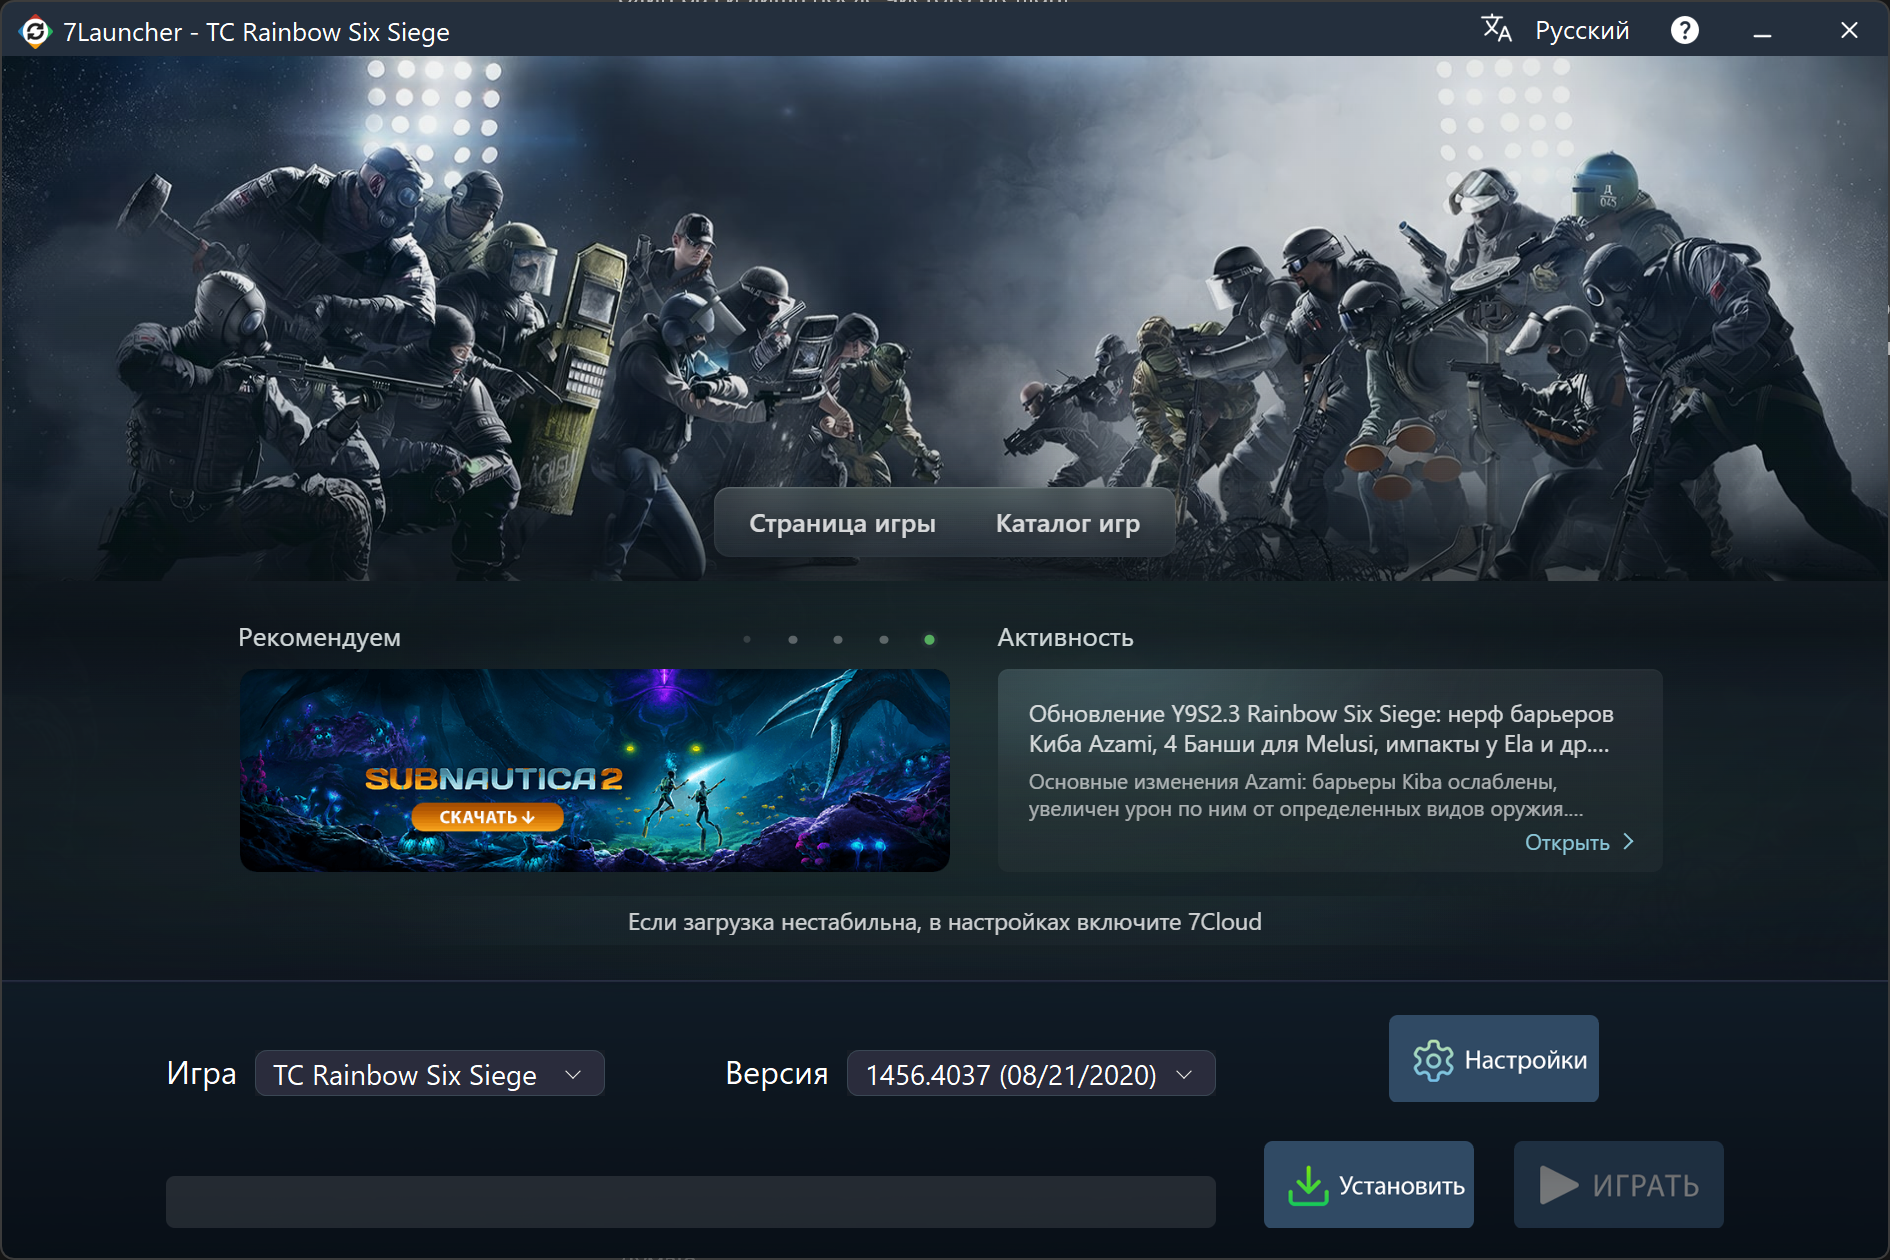Minimize the 7Launcher window
The width and height of the screenshot is (1890, 1260).
click(1762, 32)
